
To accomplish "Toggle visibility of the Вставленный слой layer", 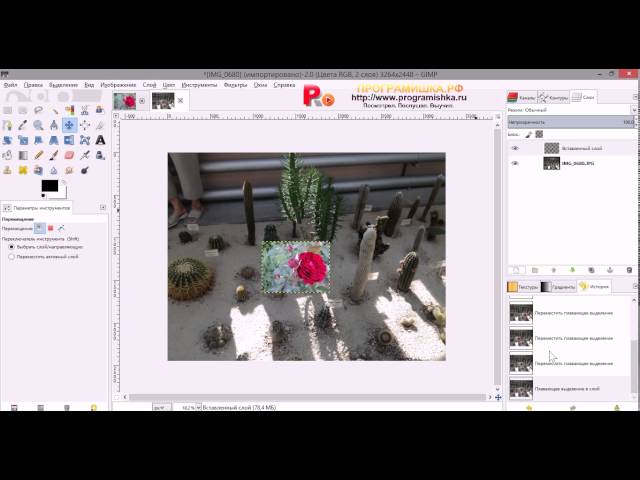I will [515, 148].
